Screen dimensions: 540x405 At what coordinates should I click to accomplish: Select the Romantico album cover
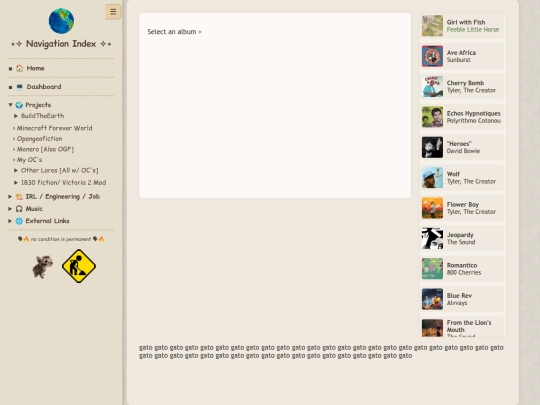click(x=433, y=269)
